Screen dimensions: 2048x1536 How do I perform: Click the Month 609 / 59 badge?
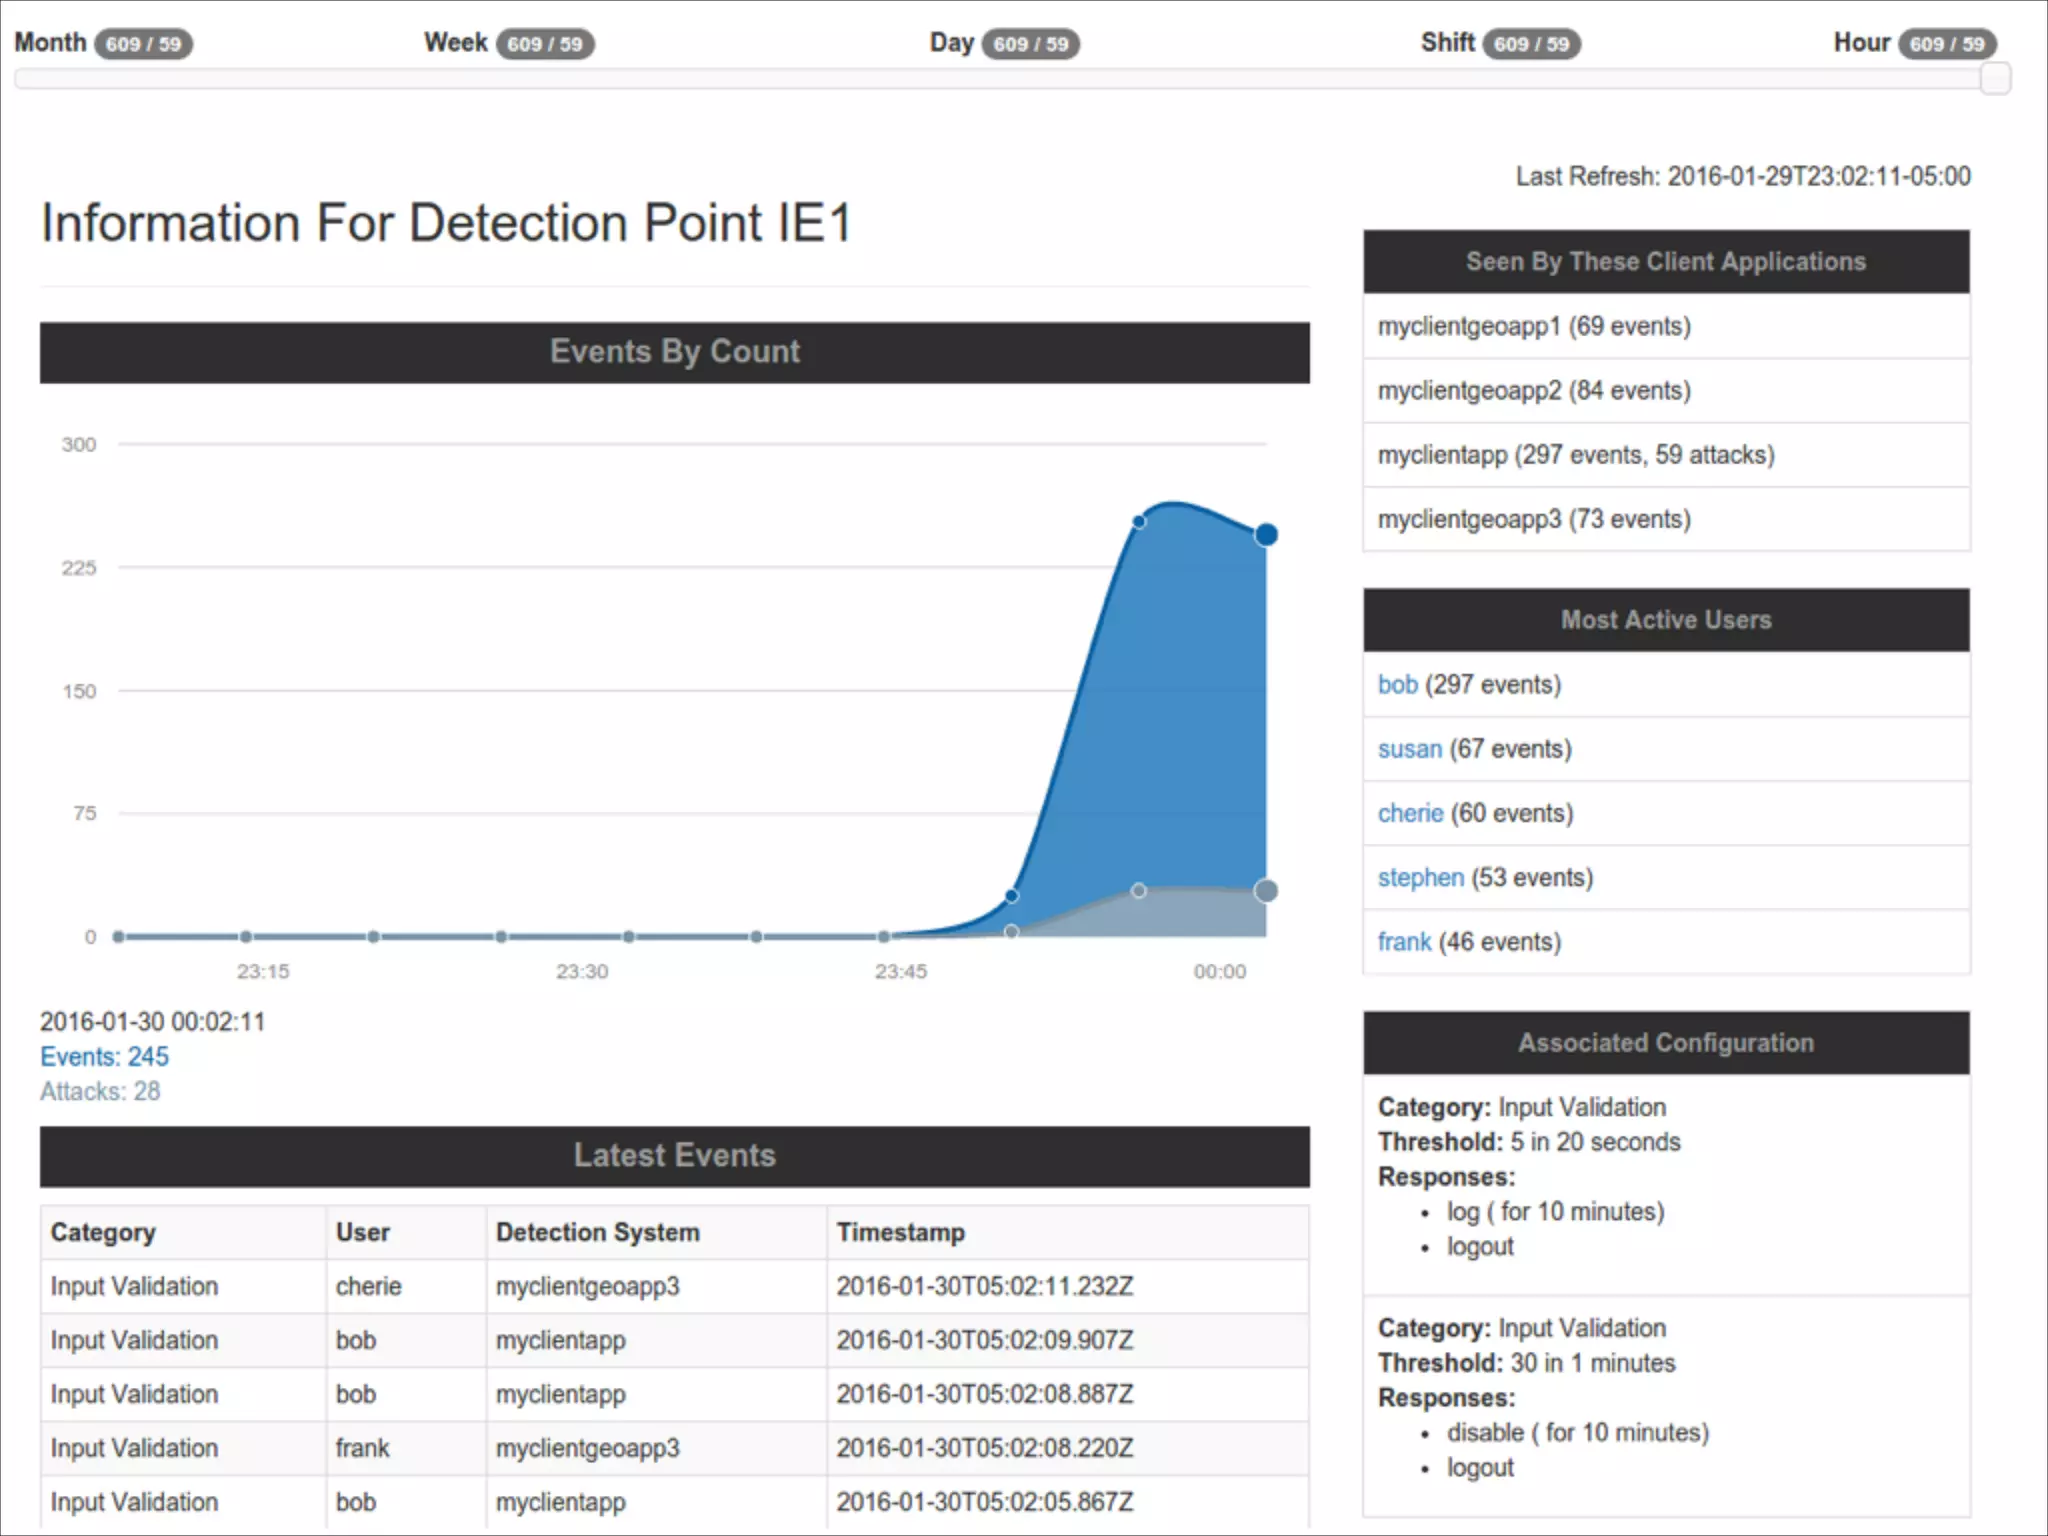pos(144,44)
